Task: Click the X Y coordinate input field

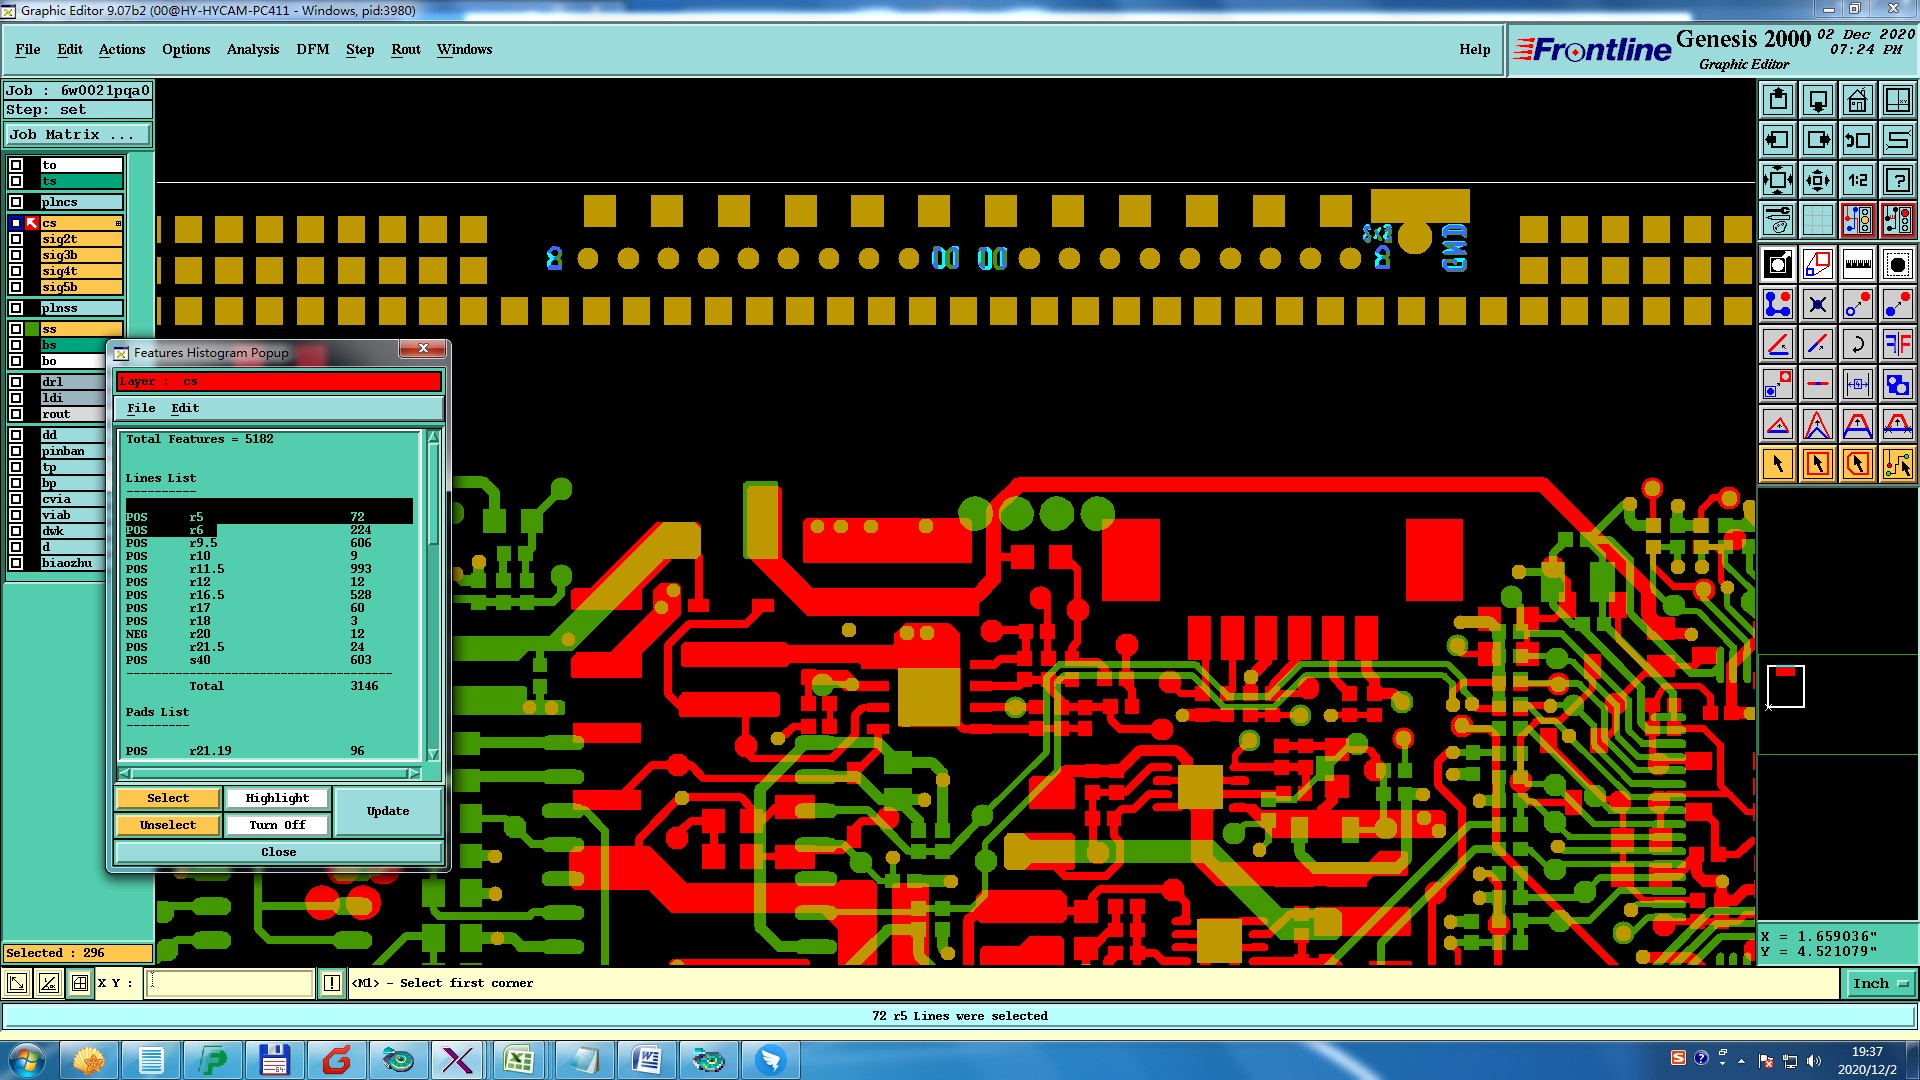Action: (230, 984)
